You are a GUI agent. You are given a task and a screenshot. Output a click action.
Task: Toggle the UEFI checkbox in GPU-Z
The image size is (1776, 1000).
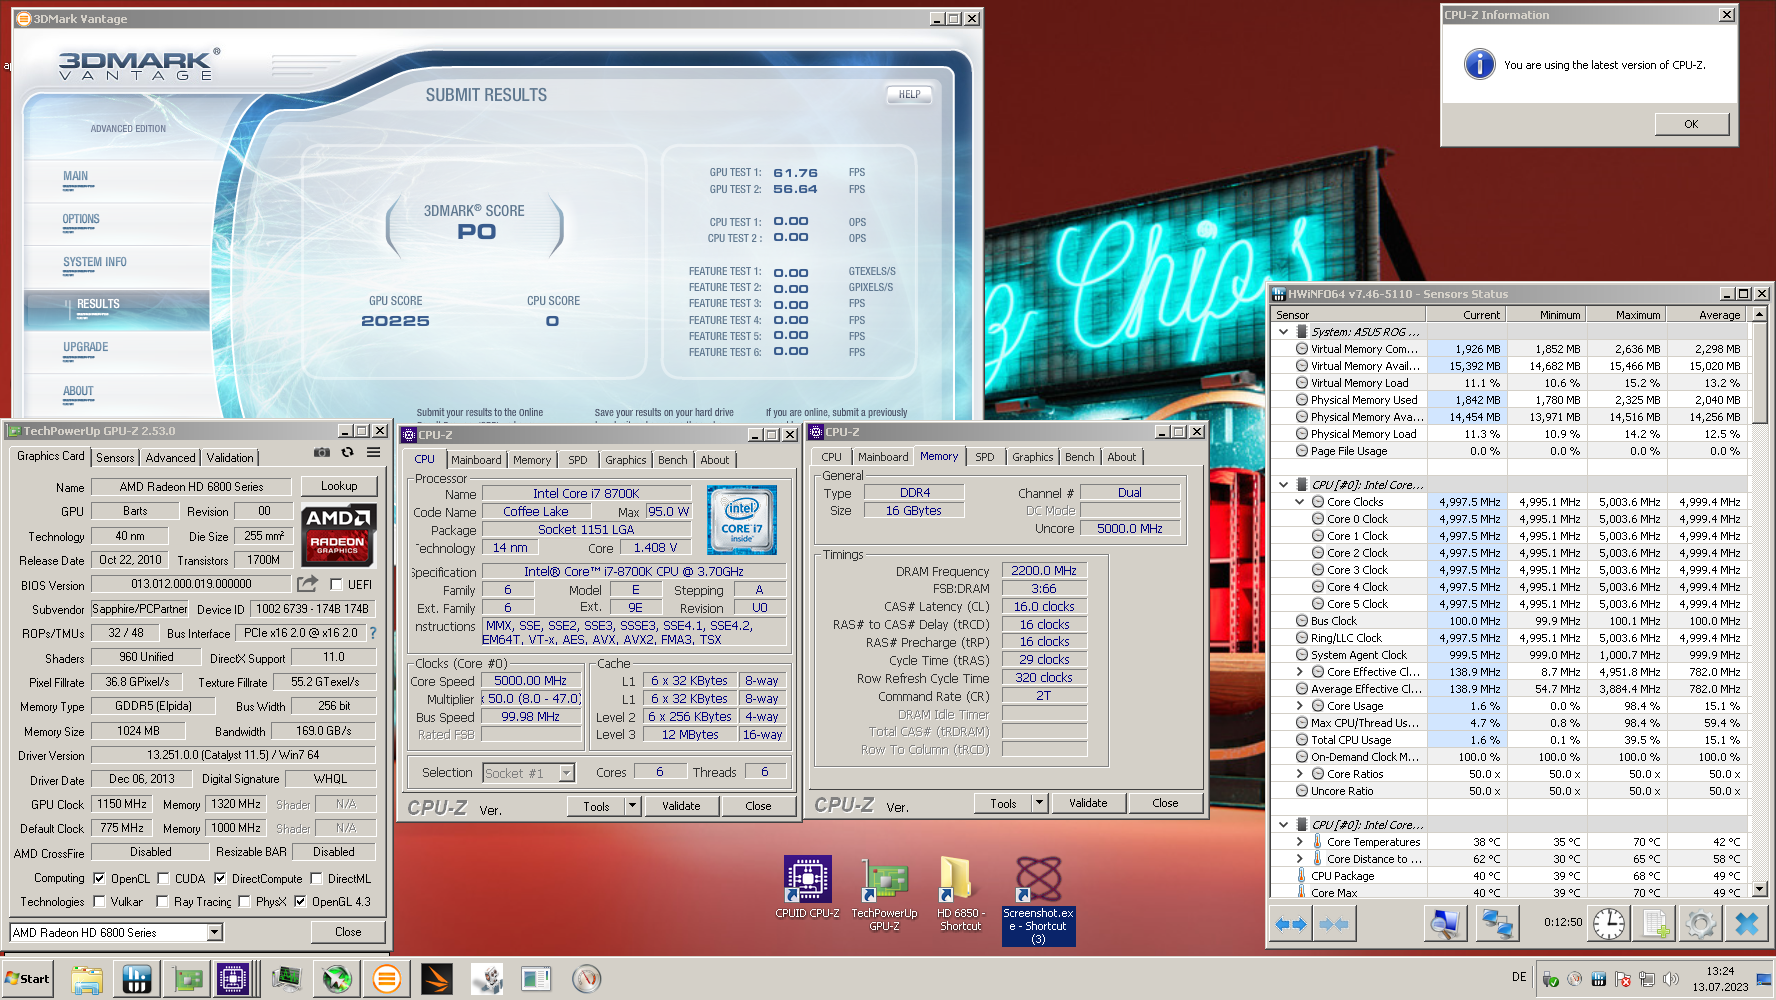[x=336, y=585]
